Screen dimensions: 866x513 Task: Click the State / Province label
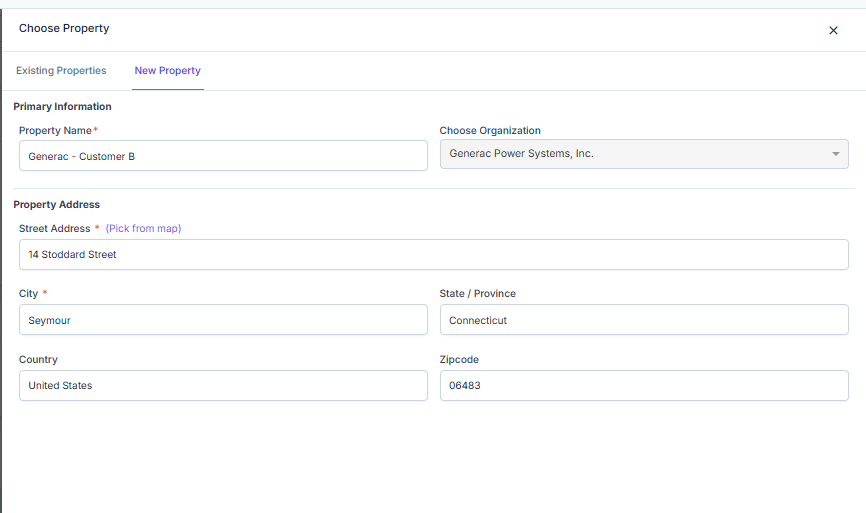coord(477,294)
